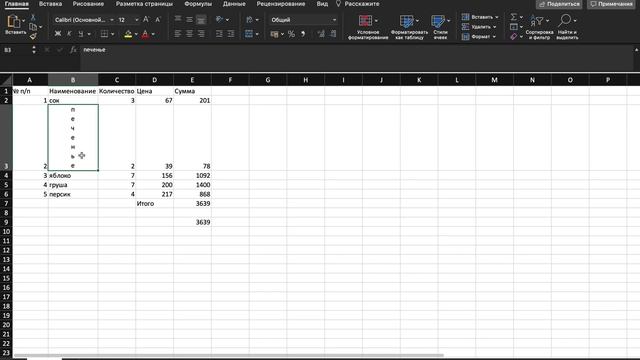Apply the percent style icon
Screen dimensions: 640x360
click(x=291, y=34)
